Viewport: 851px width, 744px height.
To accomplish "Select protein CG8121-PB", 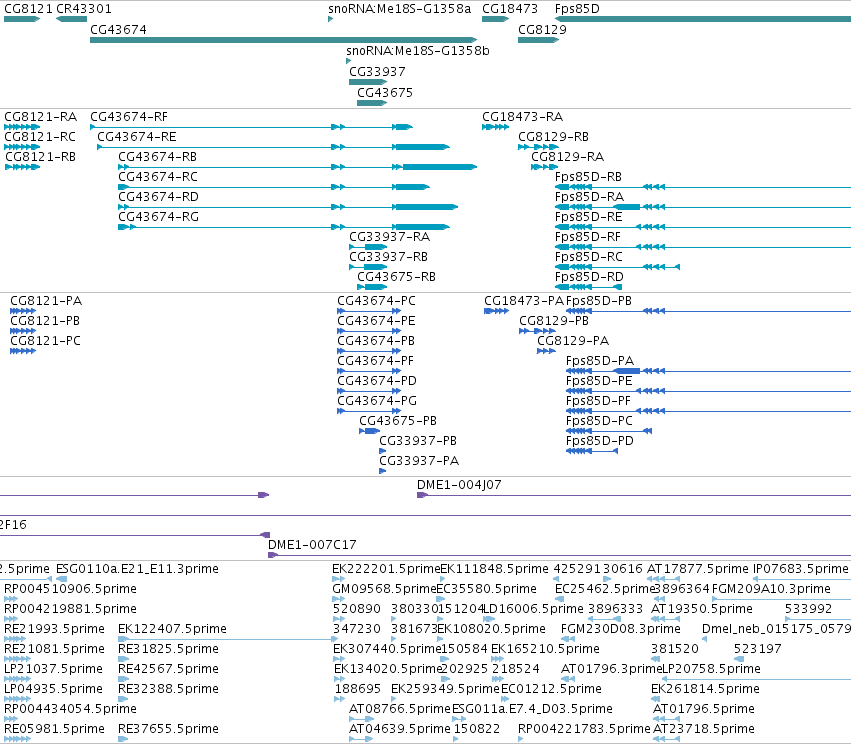I will (x=45, y=321).
